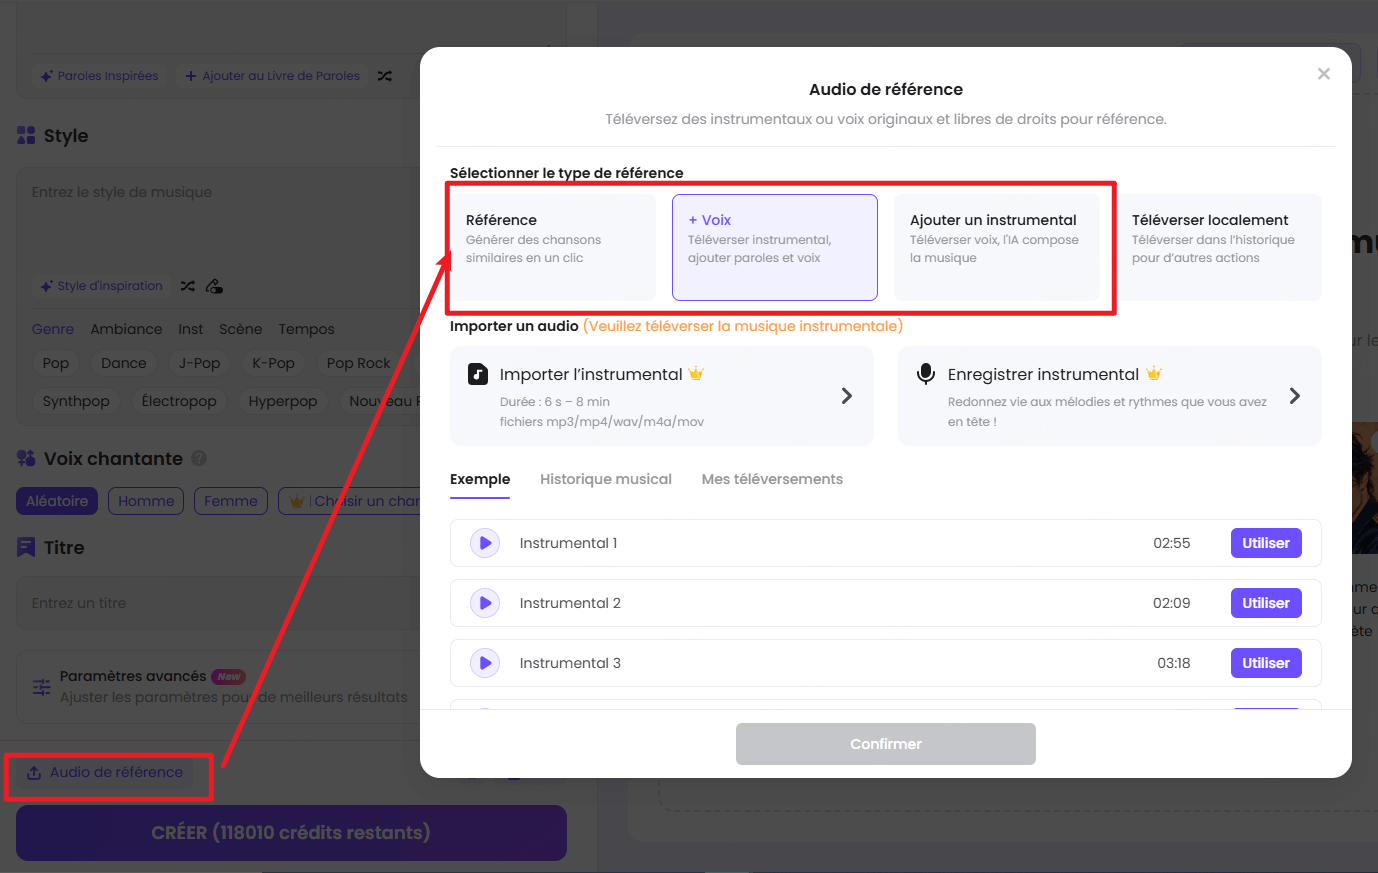This screenshot has height=873, width=1378.
Task: Expand Importer l'instrumental with its chevron
Action: [x=846, y=396]
